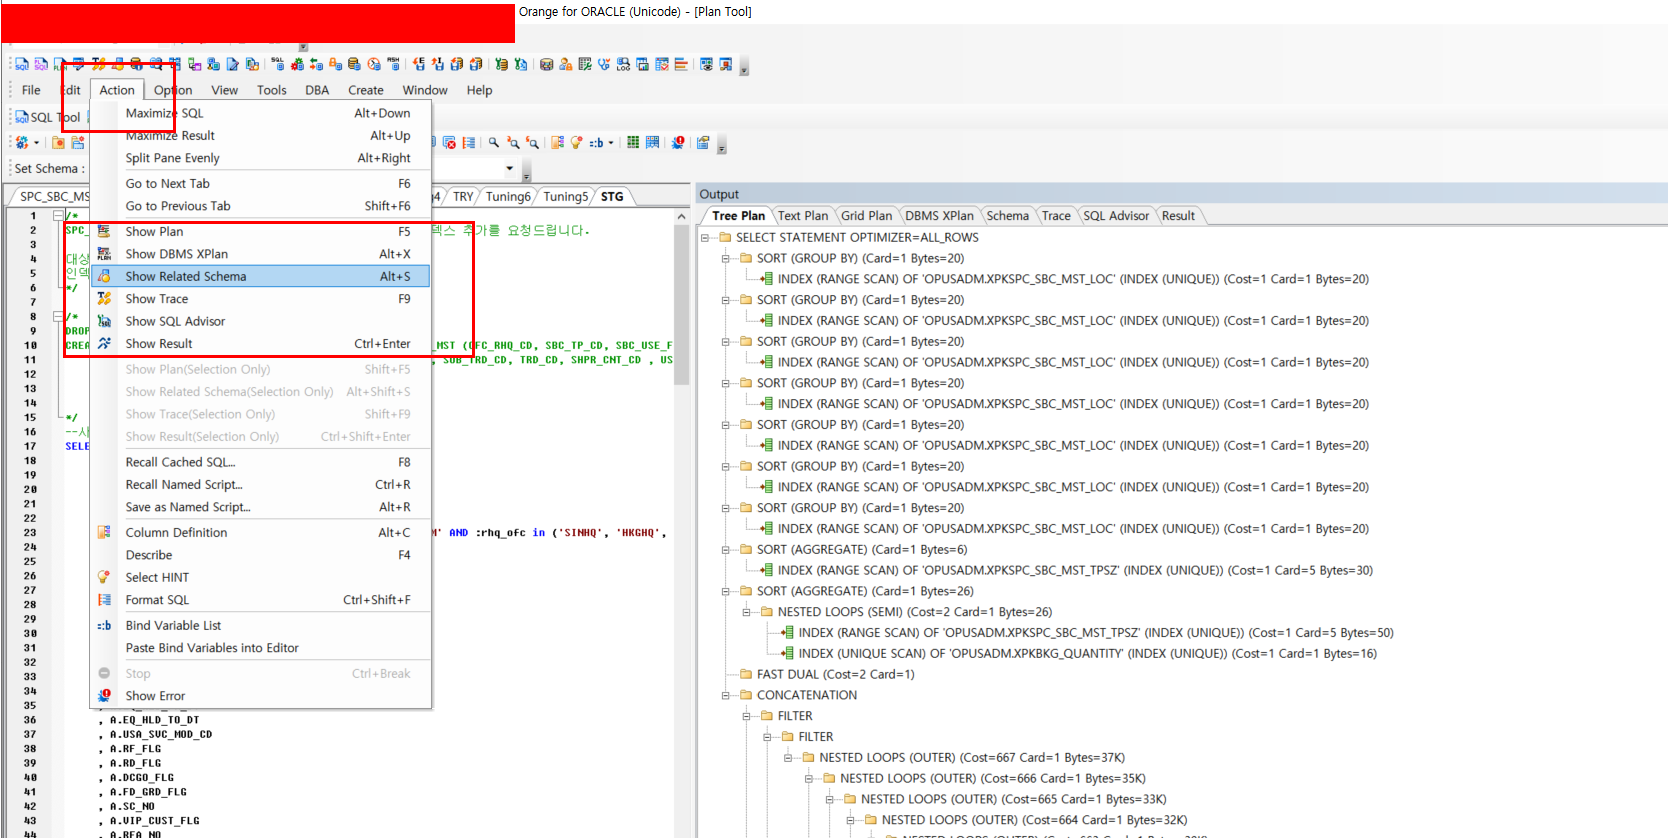The height and width of the screenshot is (838, 1668).
Task: Choose Show Trace from Action menu
Action: tap(157, 299)
